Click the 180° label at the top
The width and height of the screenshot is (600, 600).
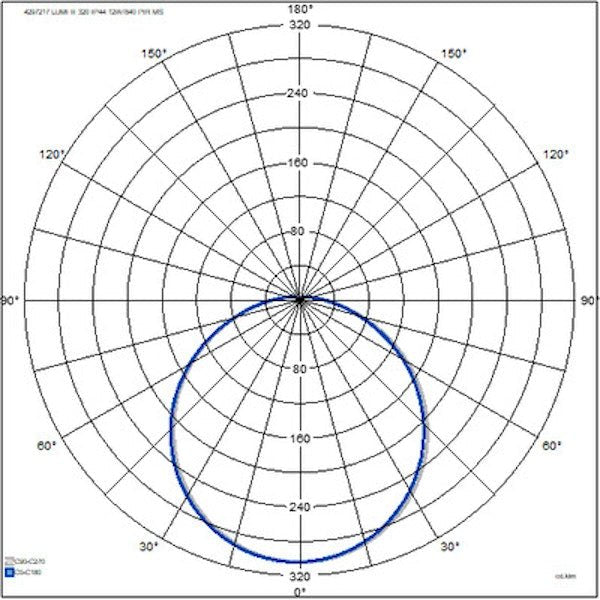[x=300, y=9]
